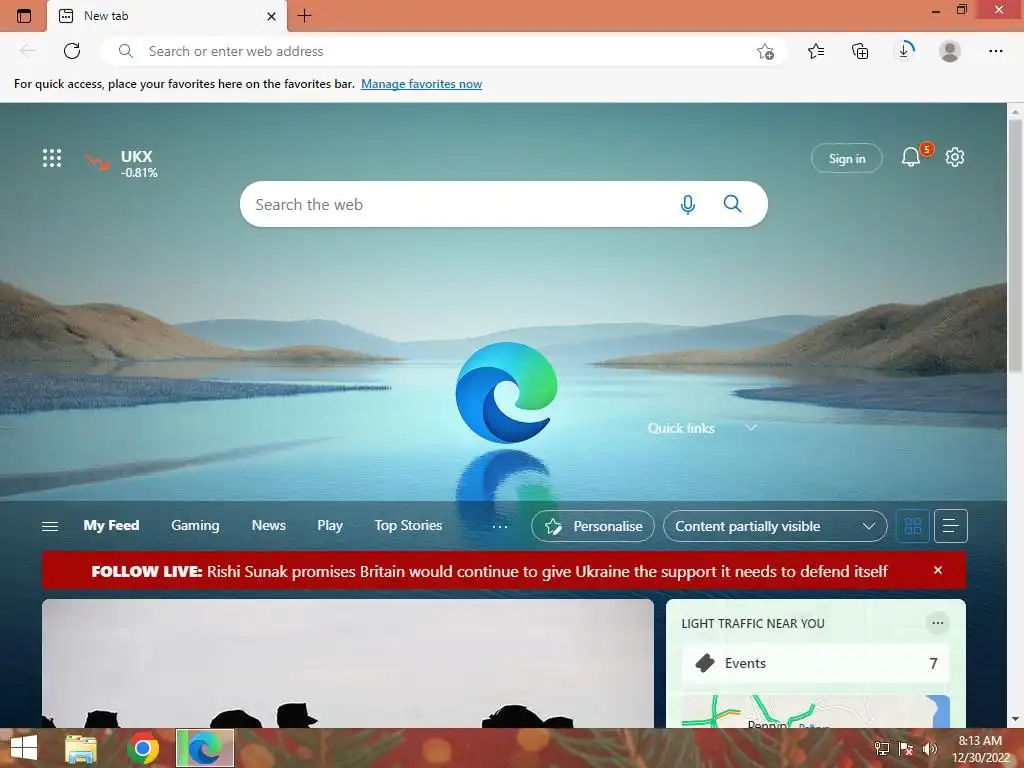Dismiss the FOLLOW LIVE red banner

pos(938,570)
